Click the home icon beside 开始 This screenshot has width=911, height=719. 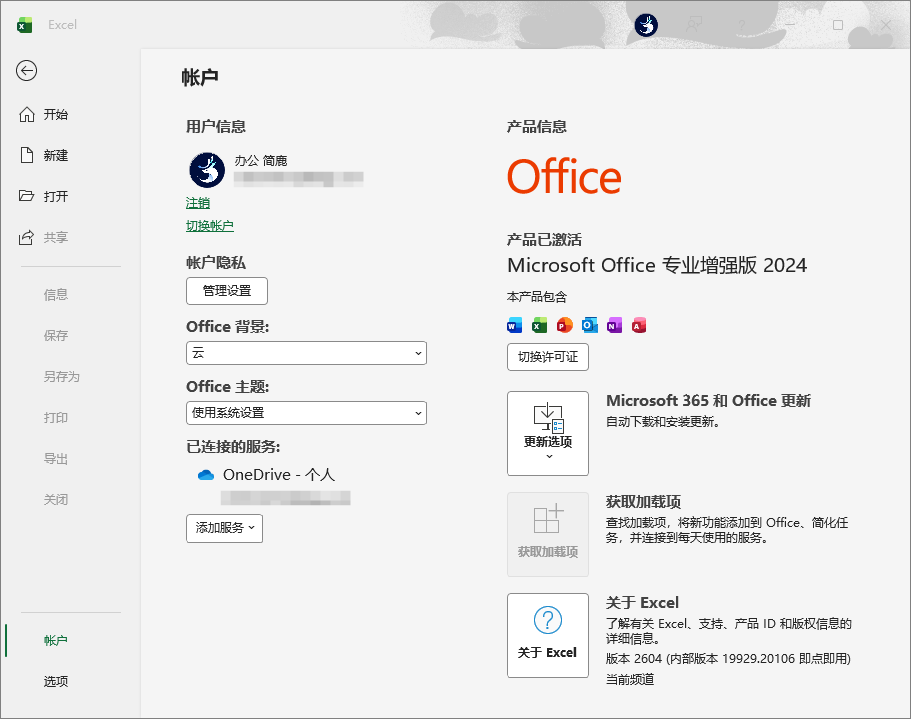point(27,114)
